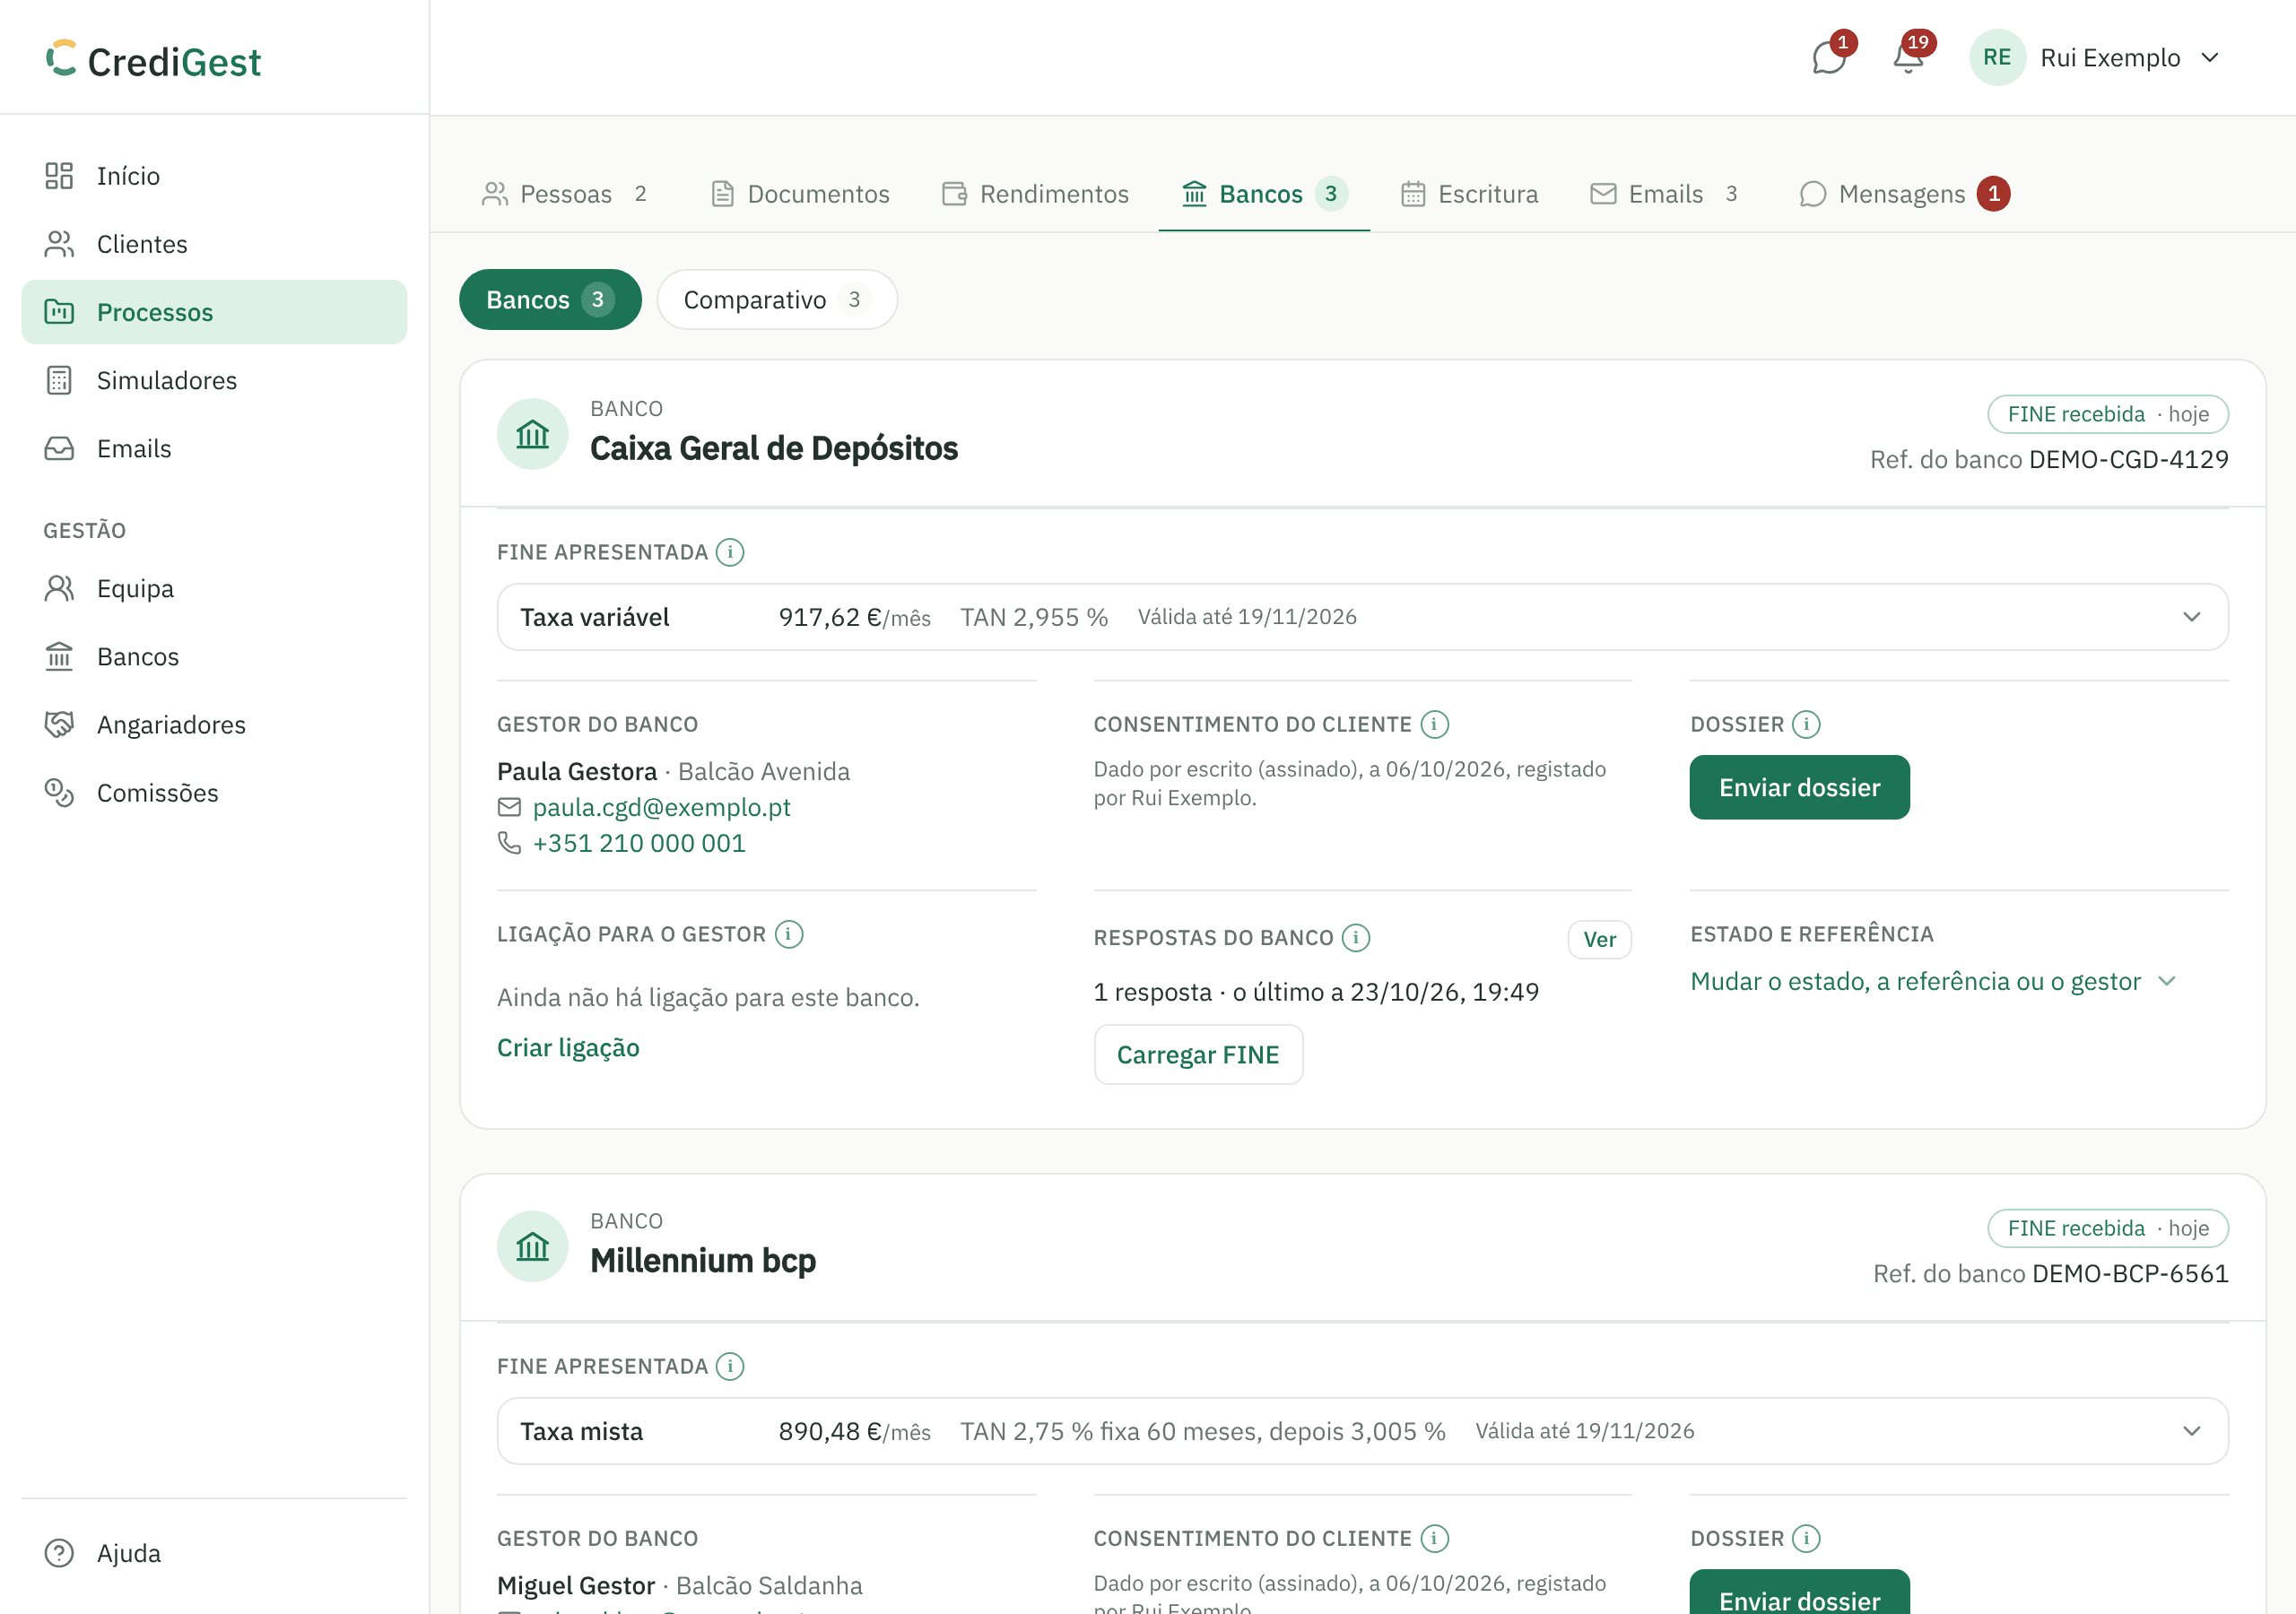Switch to the Rendimentos tab

coord(1035,194)
